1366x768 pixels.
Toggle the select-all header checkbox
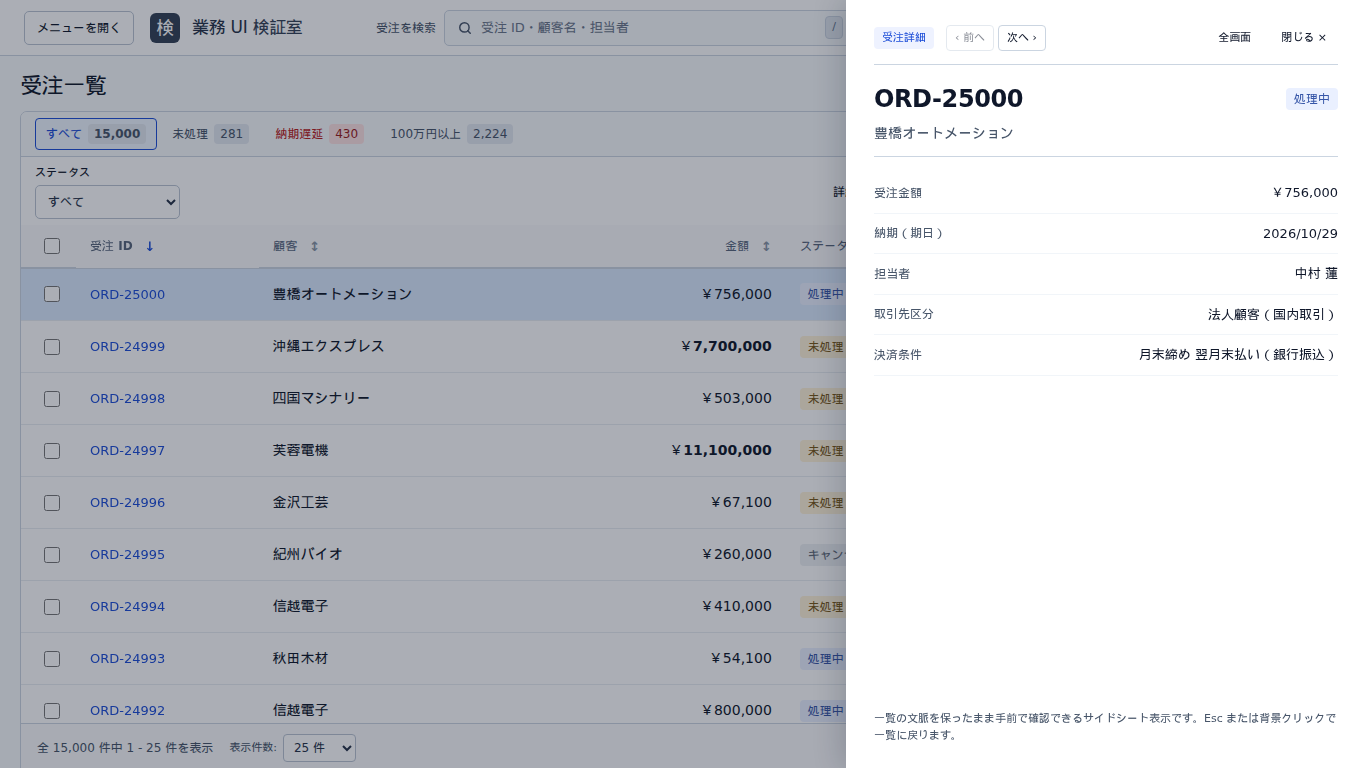pos(52,246)
